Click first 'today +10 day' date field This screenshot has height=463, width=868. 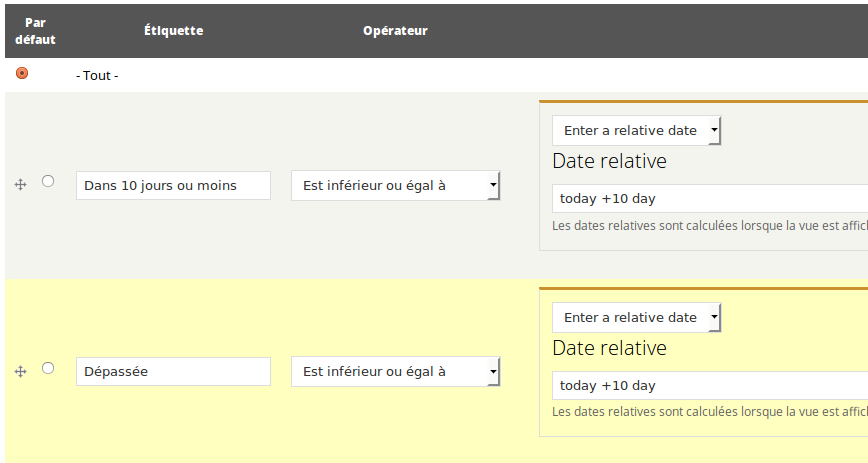[x=710, y=198]
